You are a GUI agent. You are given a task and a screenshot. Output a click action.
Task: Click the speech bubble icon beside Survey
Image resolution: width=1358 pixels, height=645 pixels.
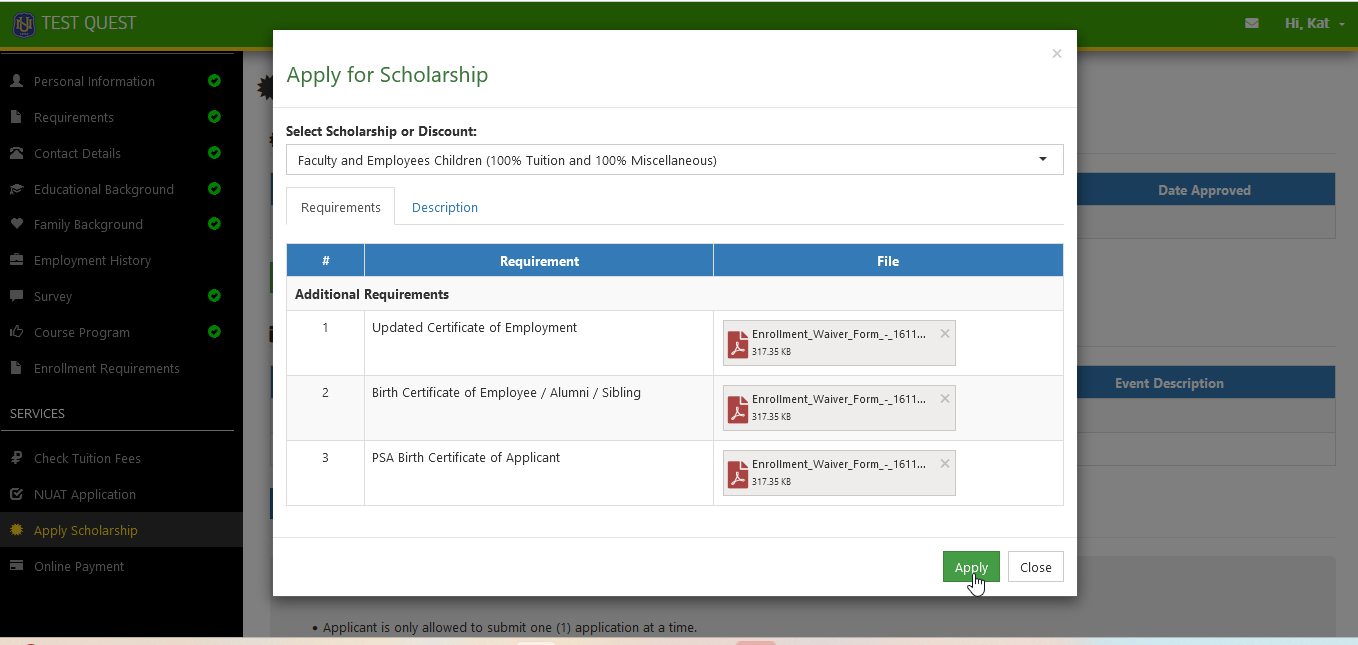tap(16, 296)
